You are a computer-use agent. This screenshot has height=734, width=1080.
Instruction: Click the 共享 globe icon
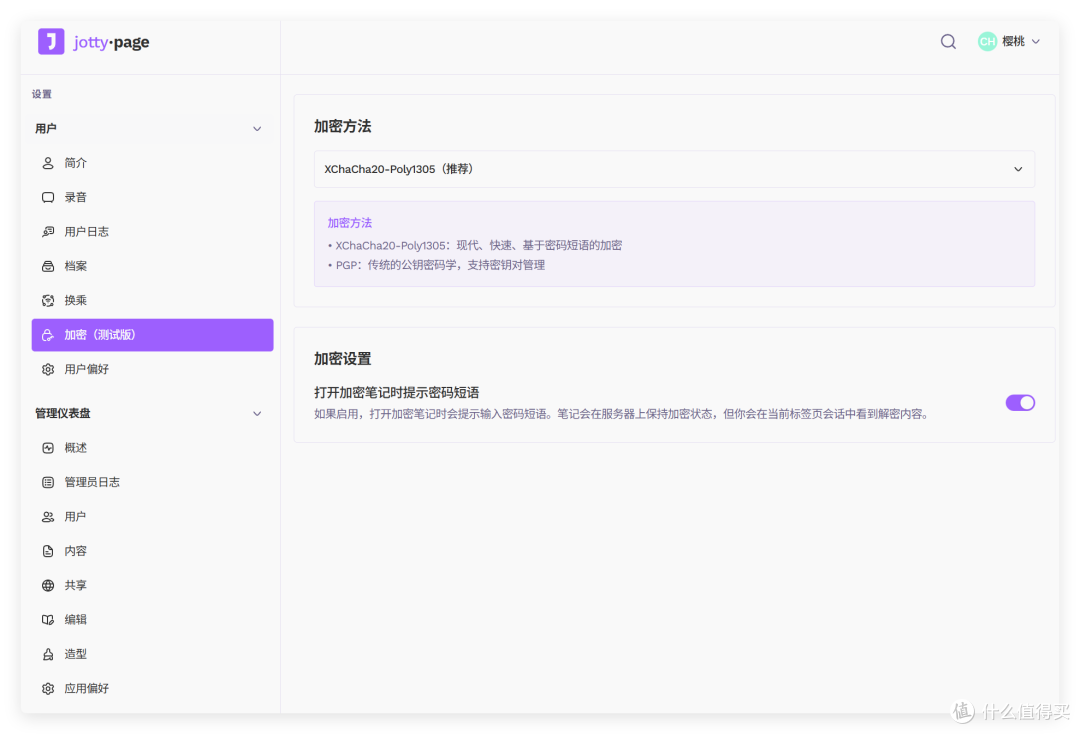[48, 586]
